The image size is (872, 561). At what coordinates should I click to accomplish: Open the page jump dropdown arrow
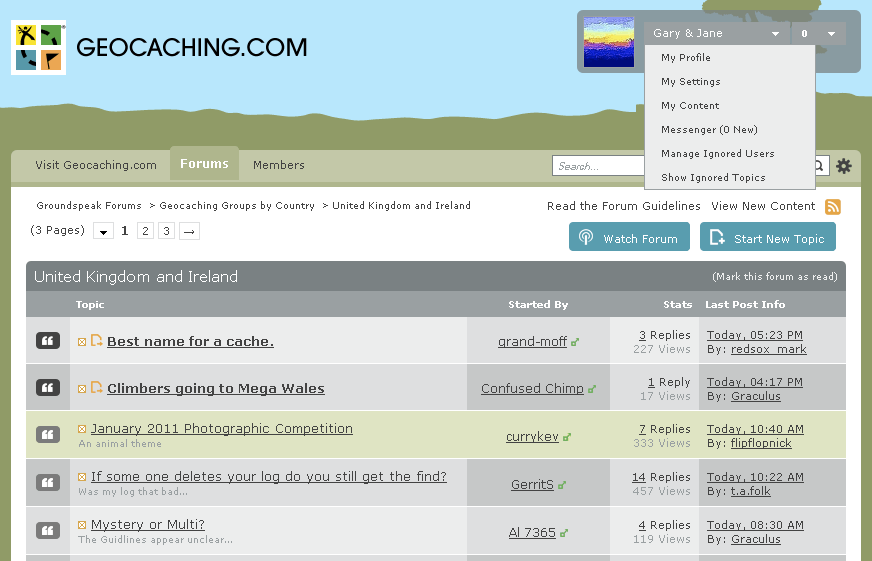(103, 231)
